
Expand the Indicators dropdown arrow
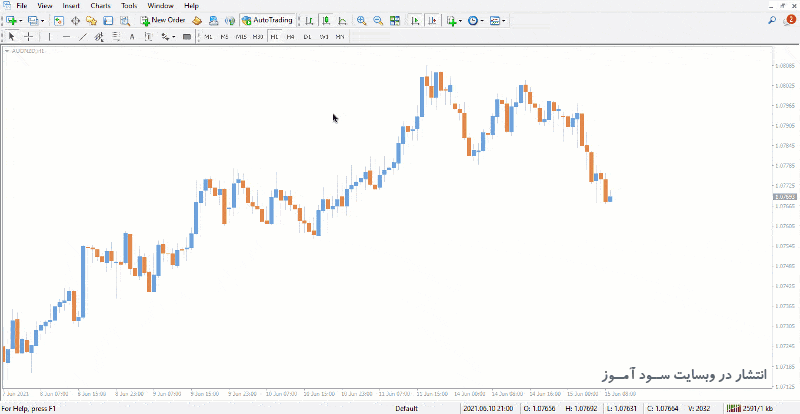[460, 21]
